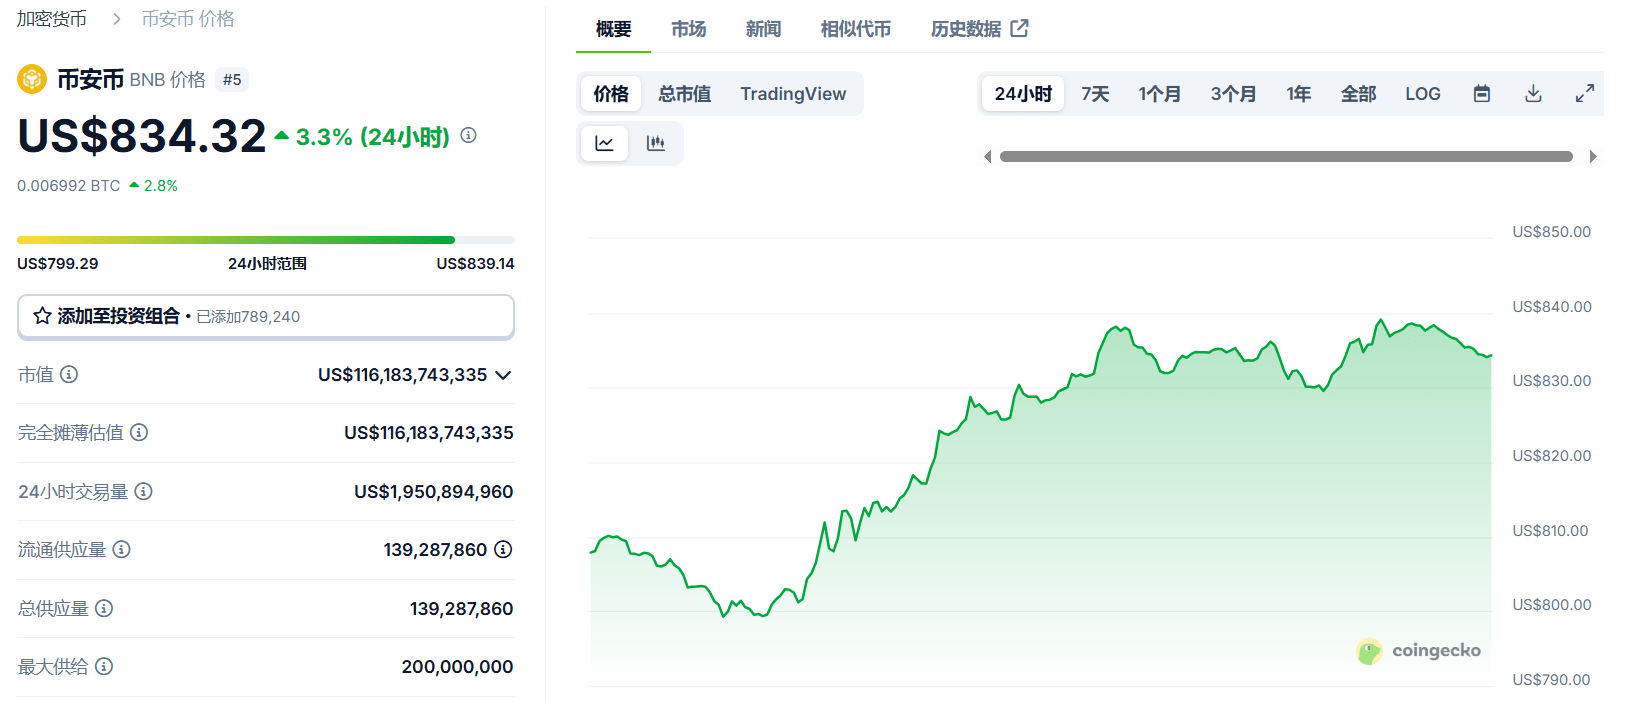Screen dimensions: 1652x701
Task: Click 币安币 价格 breadcrumb
Action: pyautogui.click(x=188, y=19)
